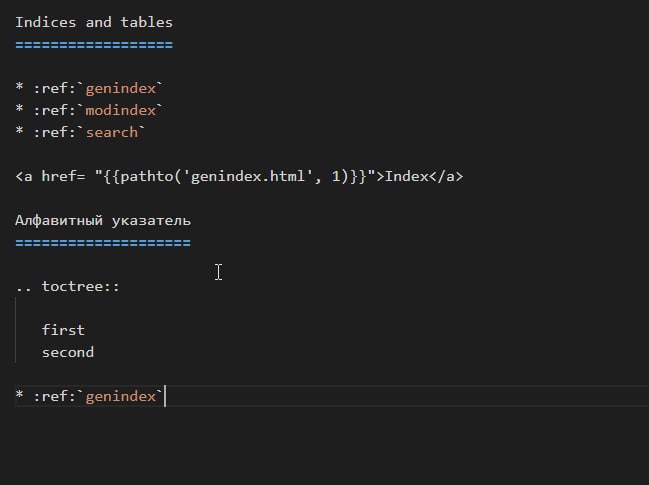Click ':ref:' on the last highlighted line
This screenshot has height=485, width=649.
pos(55,396)
